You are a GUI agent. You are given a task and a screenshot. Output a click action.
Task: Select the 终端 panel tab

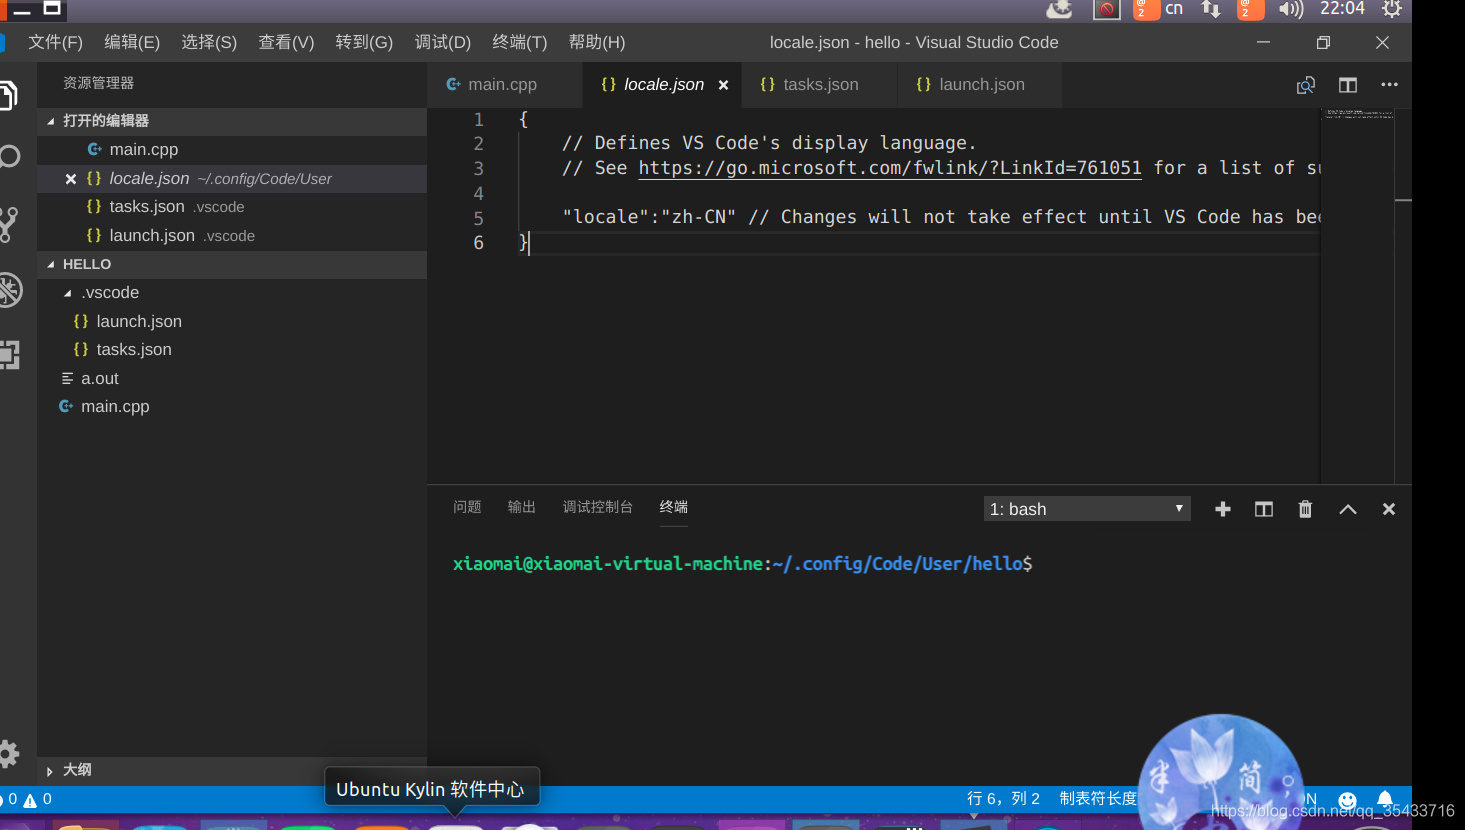pos(674,507)
